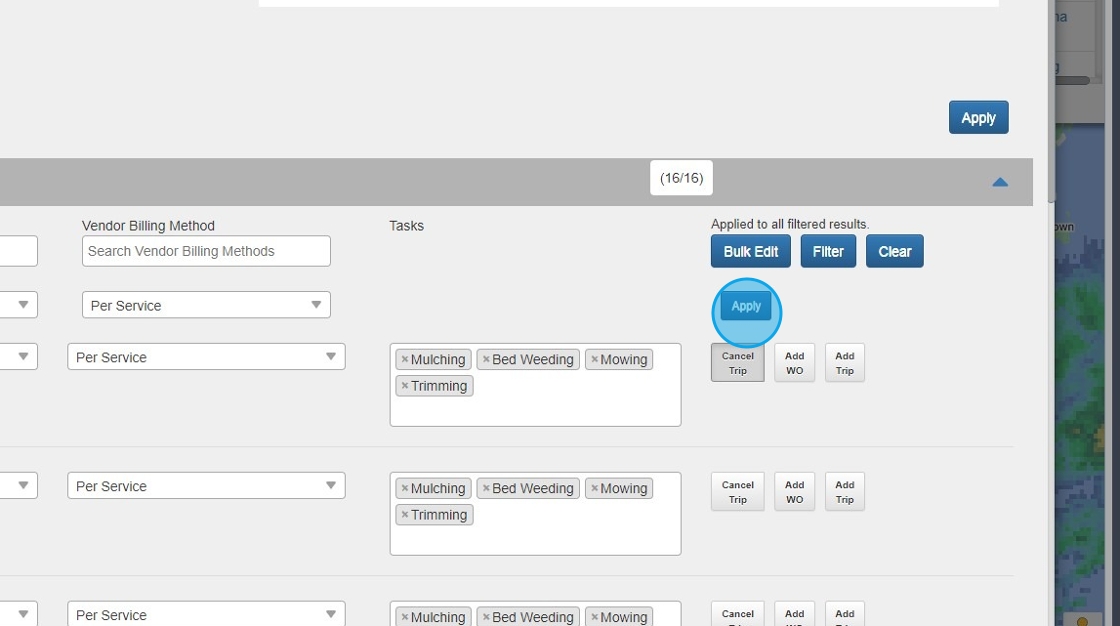1120x626 pixels.
Task: Remove Bed Weeding tag from third trip tasks
Action: [x=486, y=616]
